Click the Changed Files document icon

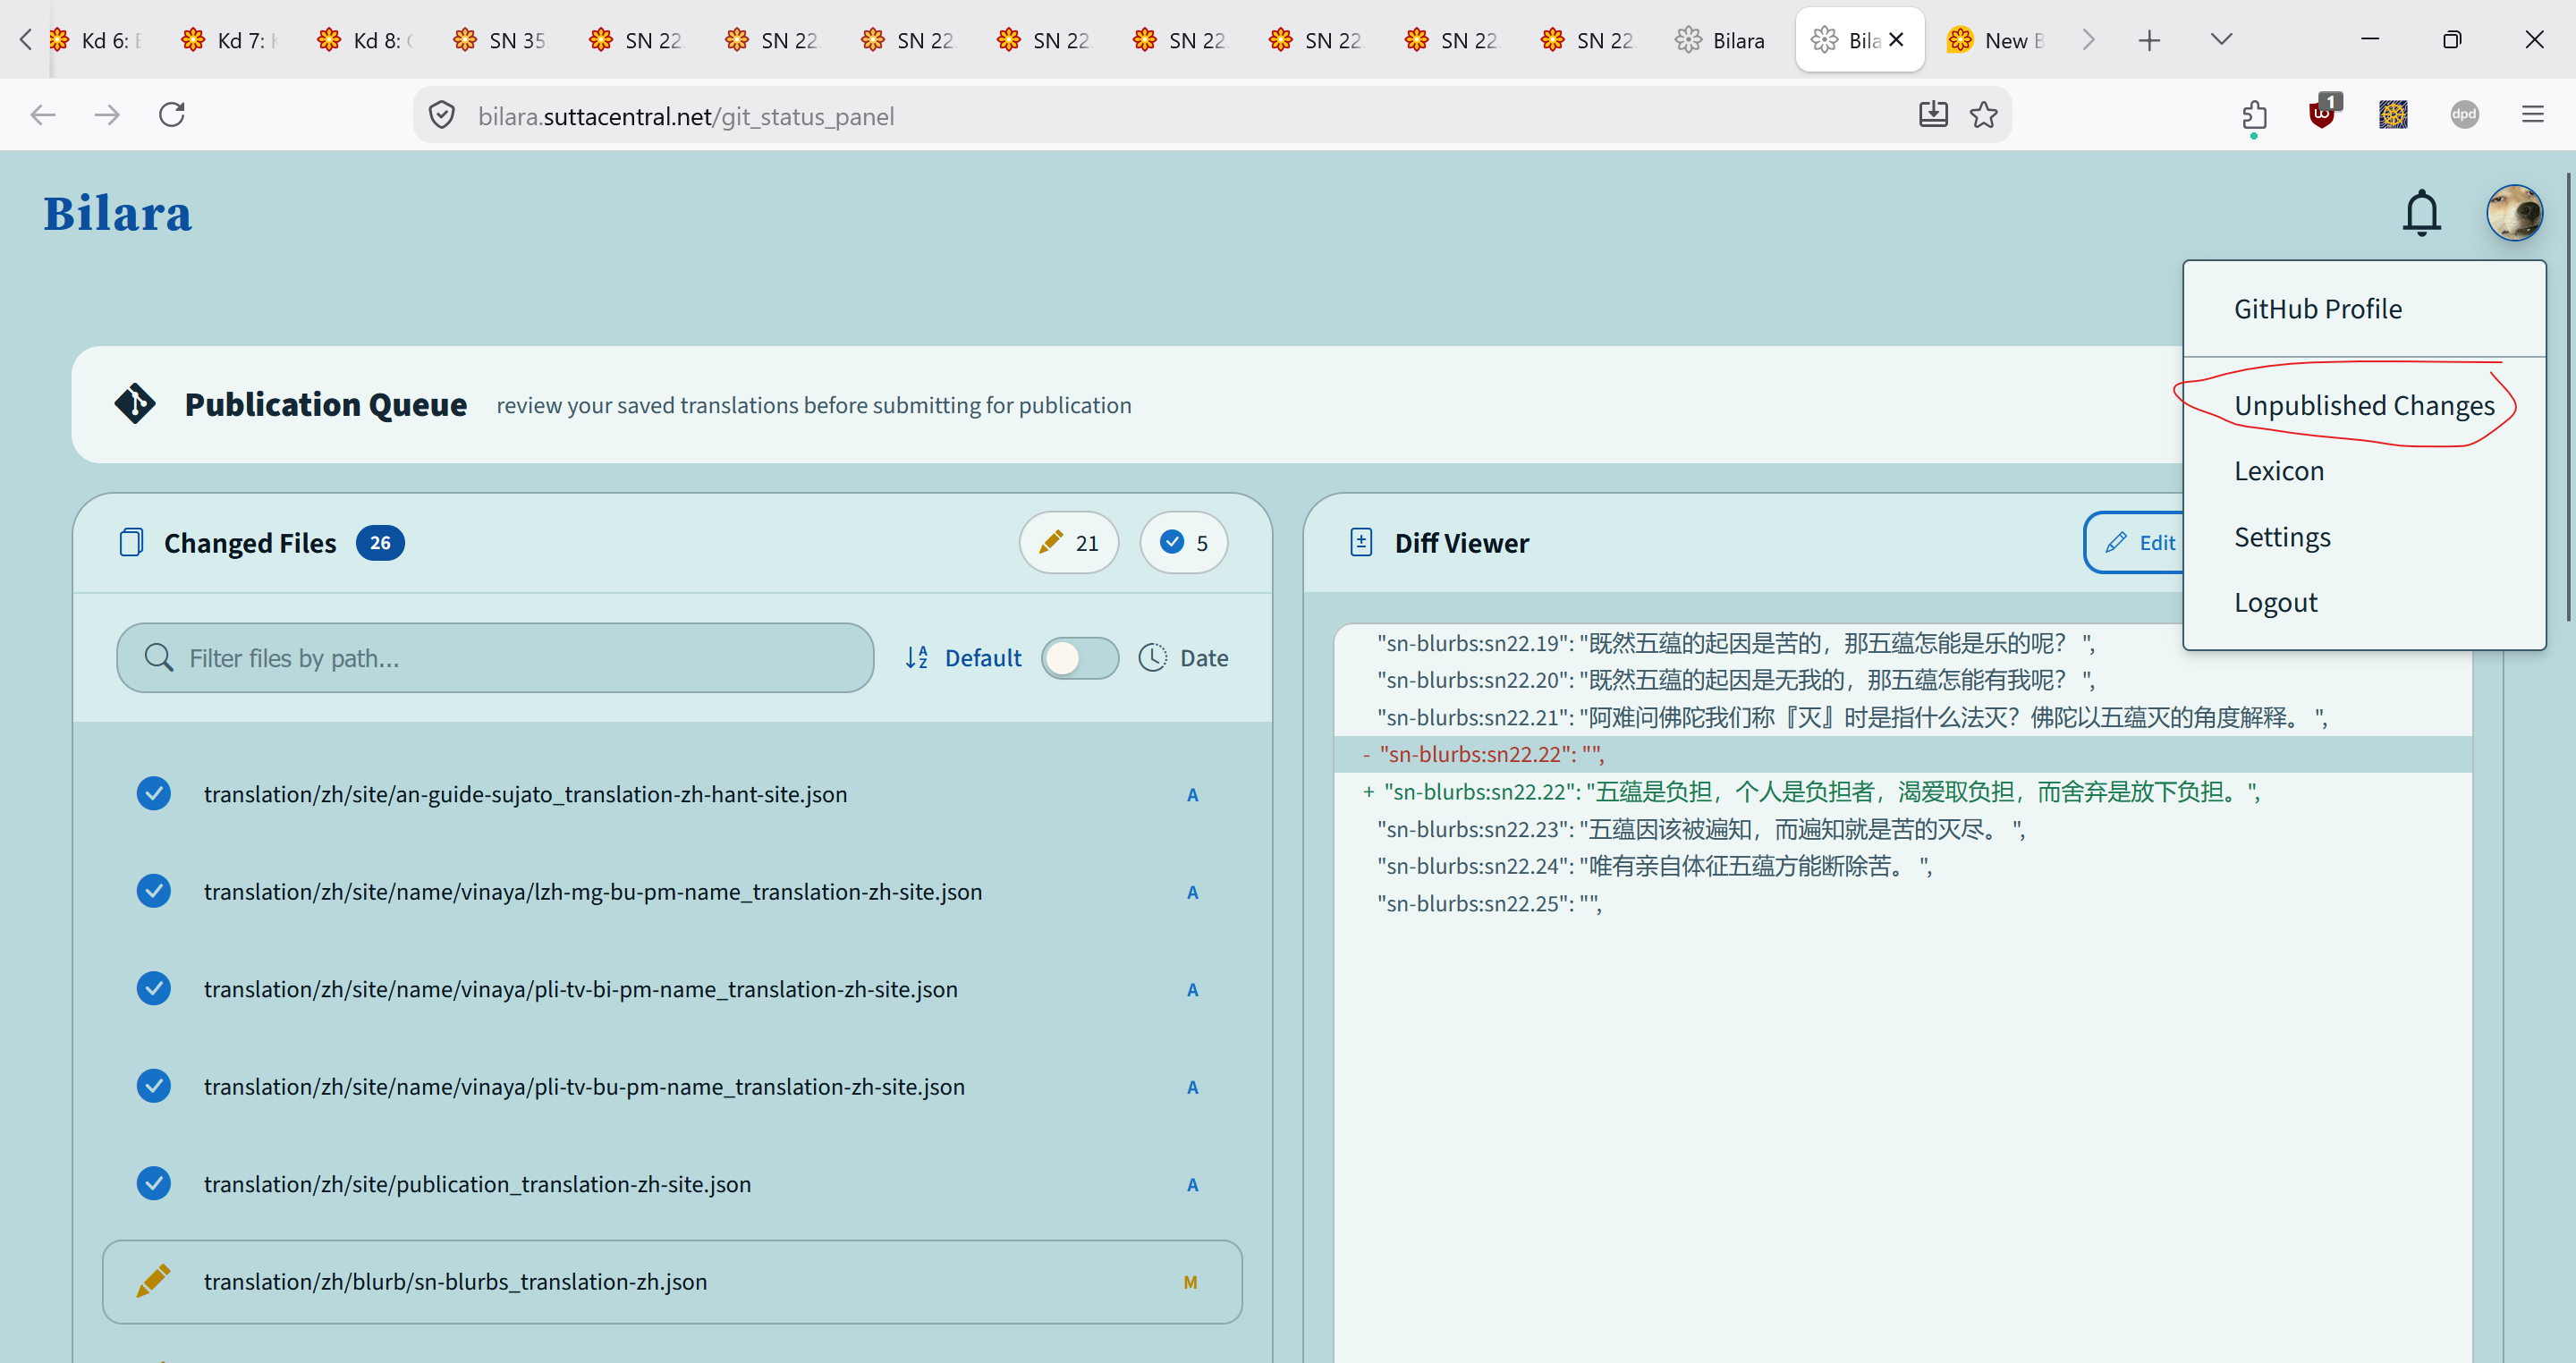click(x=131, y=542)
